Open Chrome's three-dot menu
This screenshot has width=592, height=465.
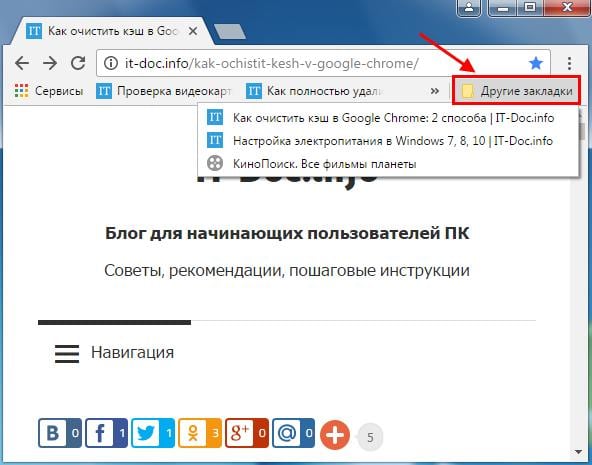(x=569, y=63)
